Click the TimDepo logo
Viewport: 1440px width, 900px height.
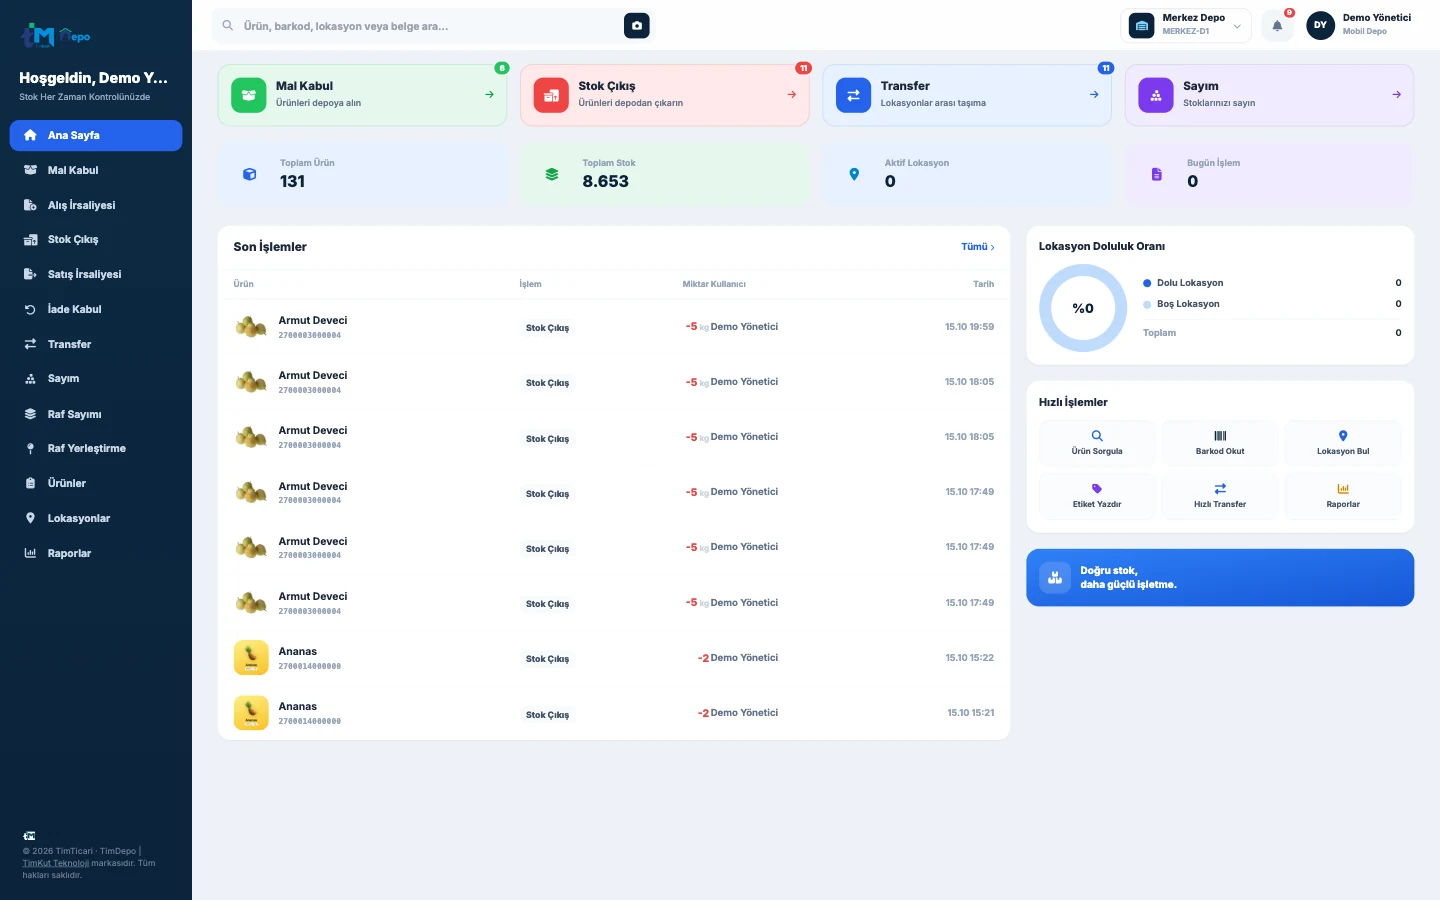[x=56, y=36]
